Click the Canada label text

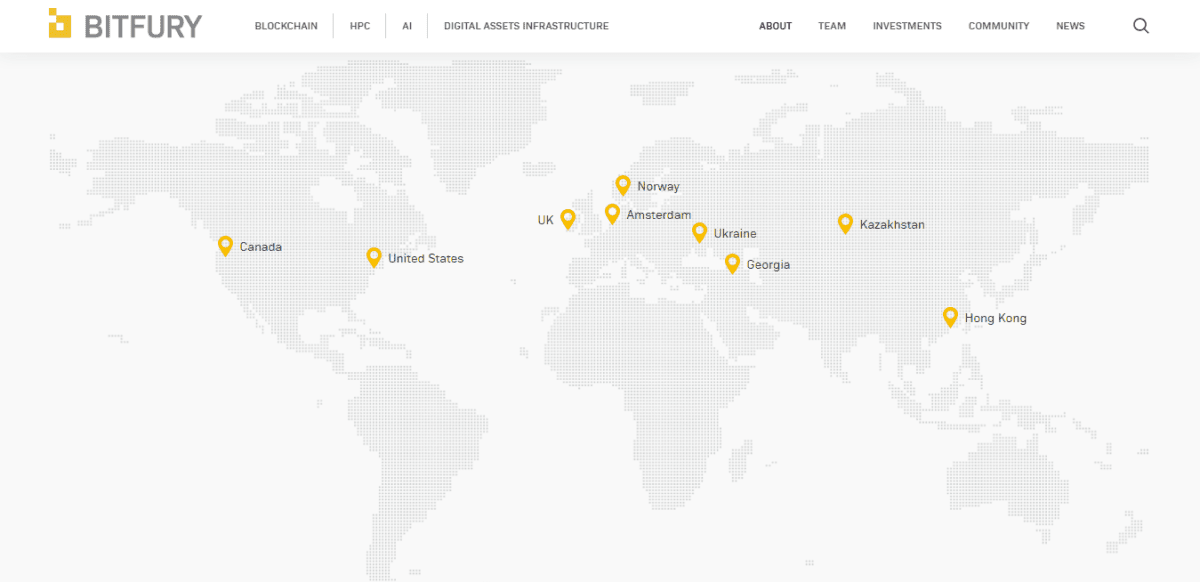coord(261,247)
